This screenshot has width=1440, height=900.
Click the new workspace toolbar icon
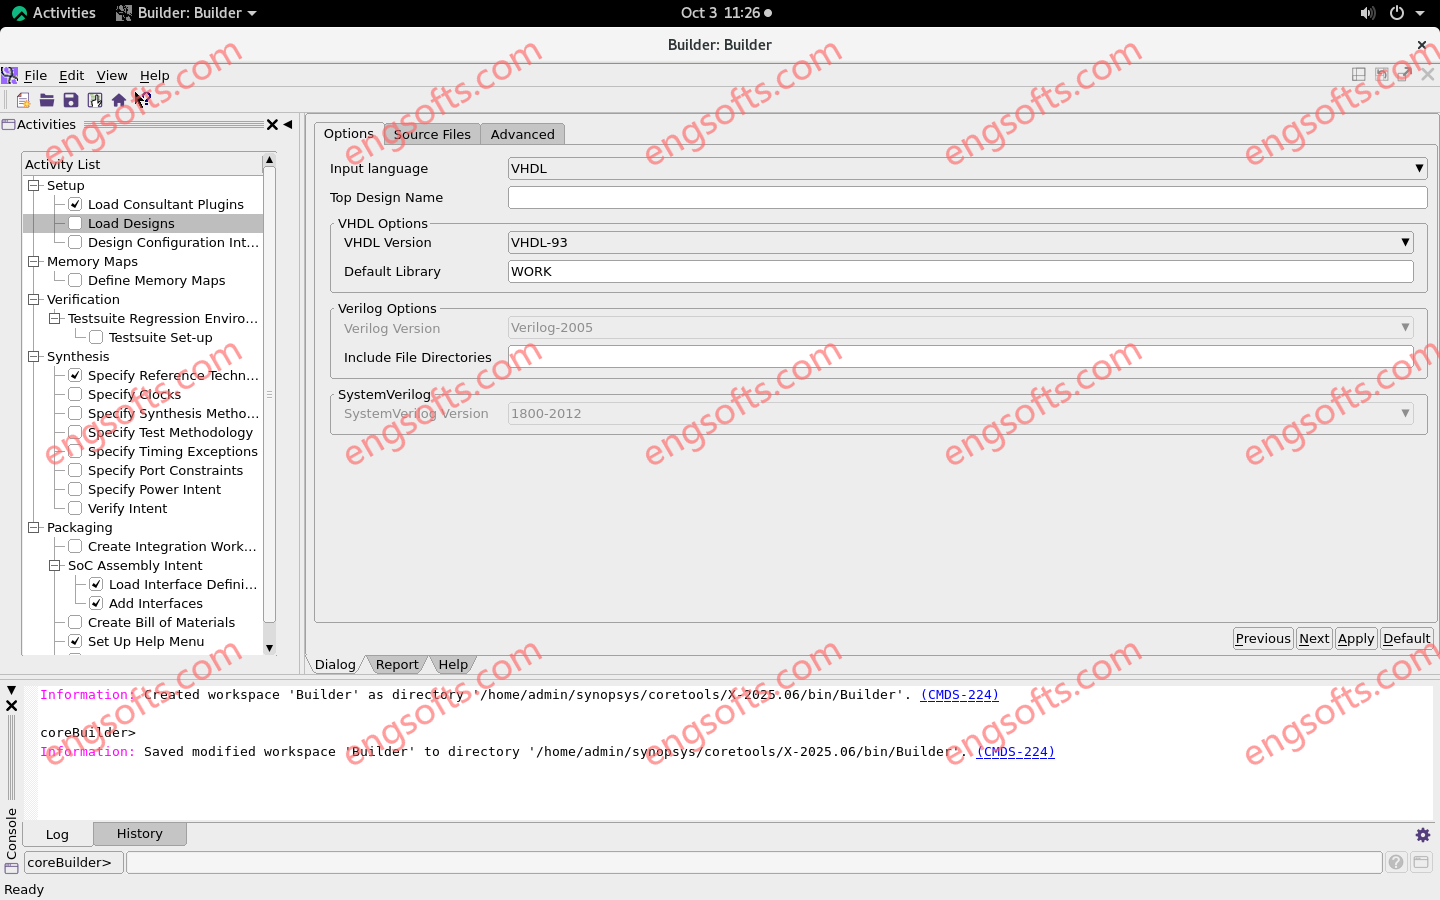pos(23,100)
